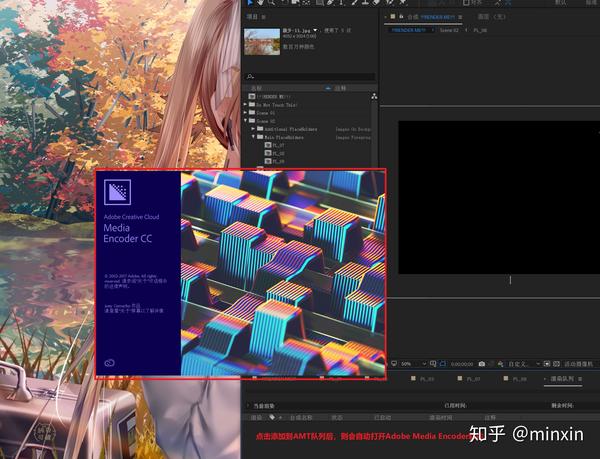Click the project panel search field

(x=310, y=76)
